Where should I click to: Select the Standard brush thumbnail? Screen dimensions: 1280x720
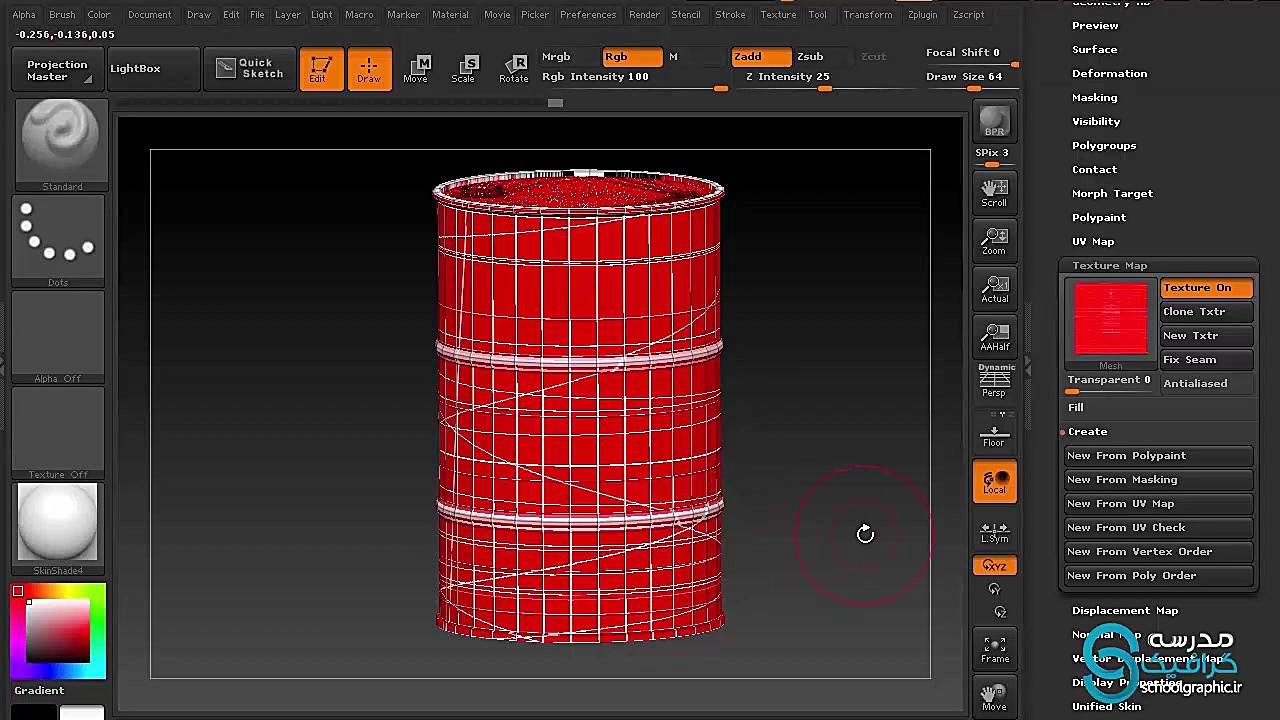pos(61,140)
